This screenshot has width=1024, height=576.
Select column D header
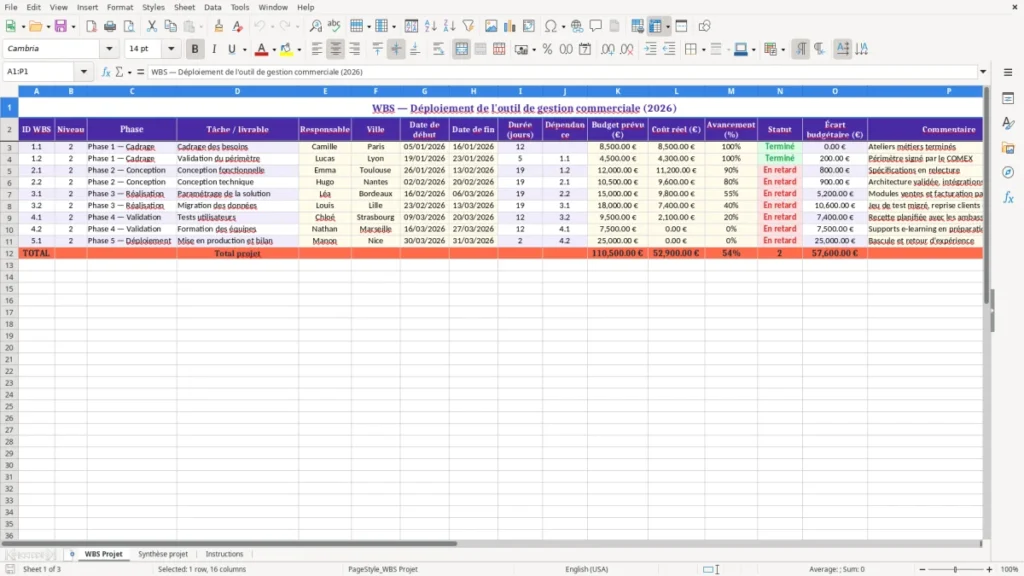tap(237, 91)
